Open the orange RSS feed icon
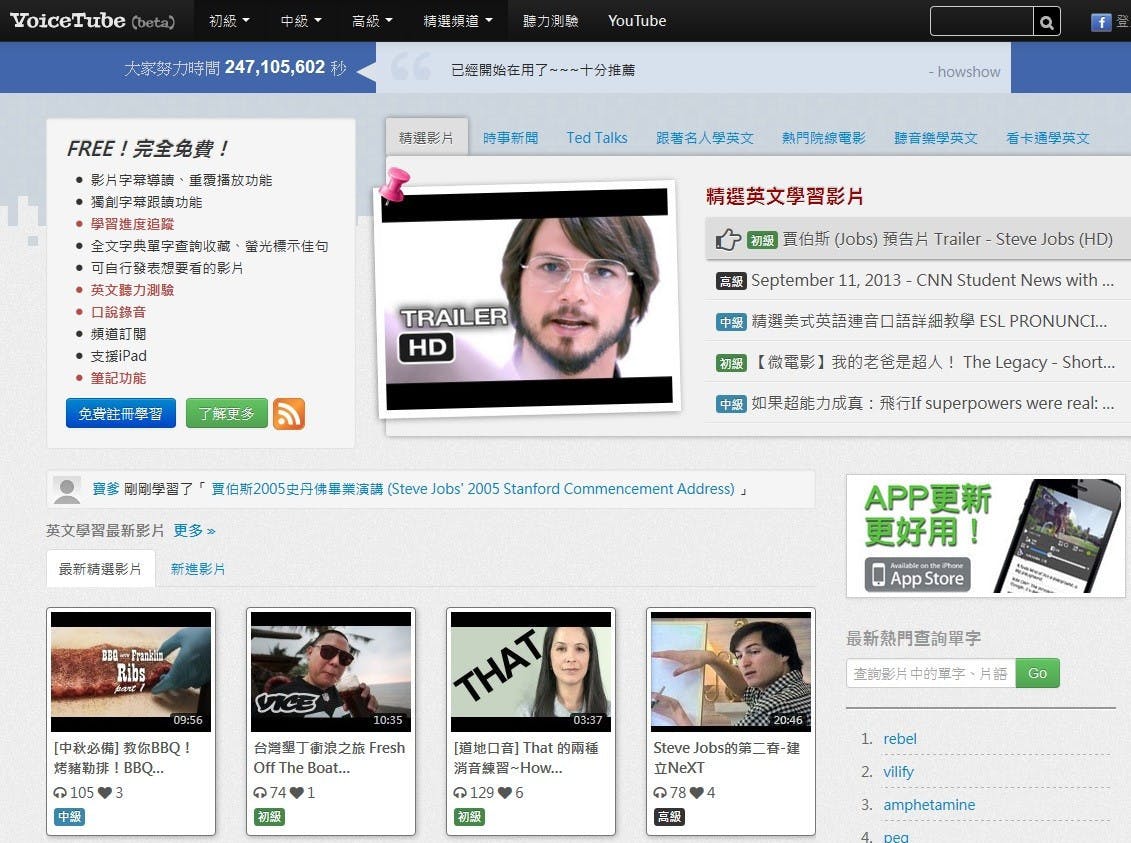This screenshot has width=1131, height=843. click(x=289, y=414)
